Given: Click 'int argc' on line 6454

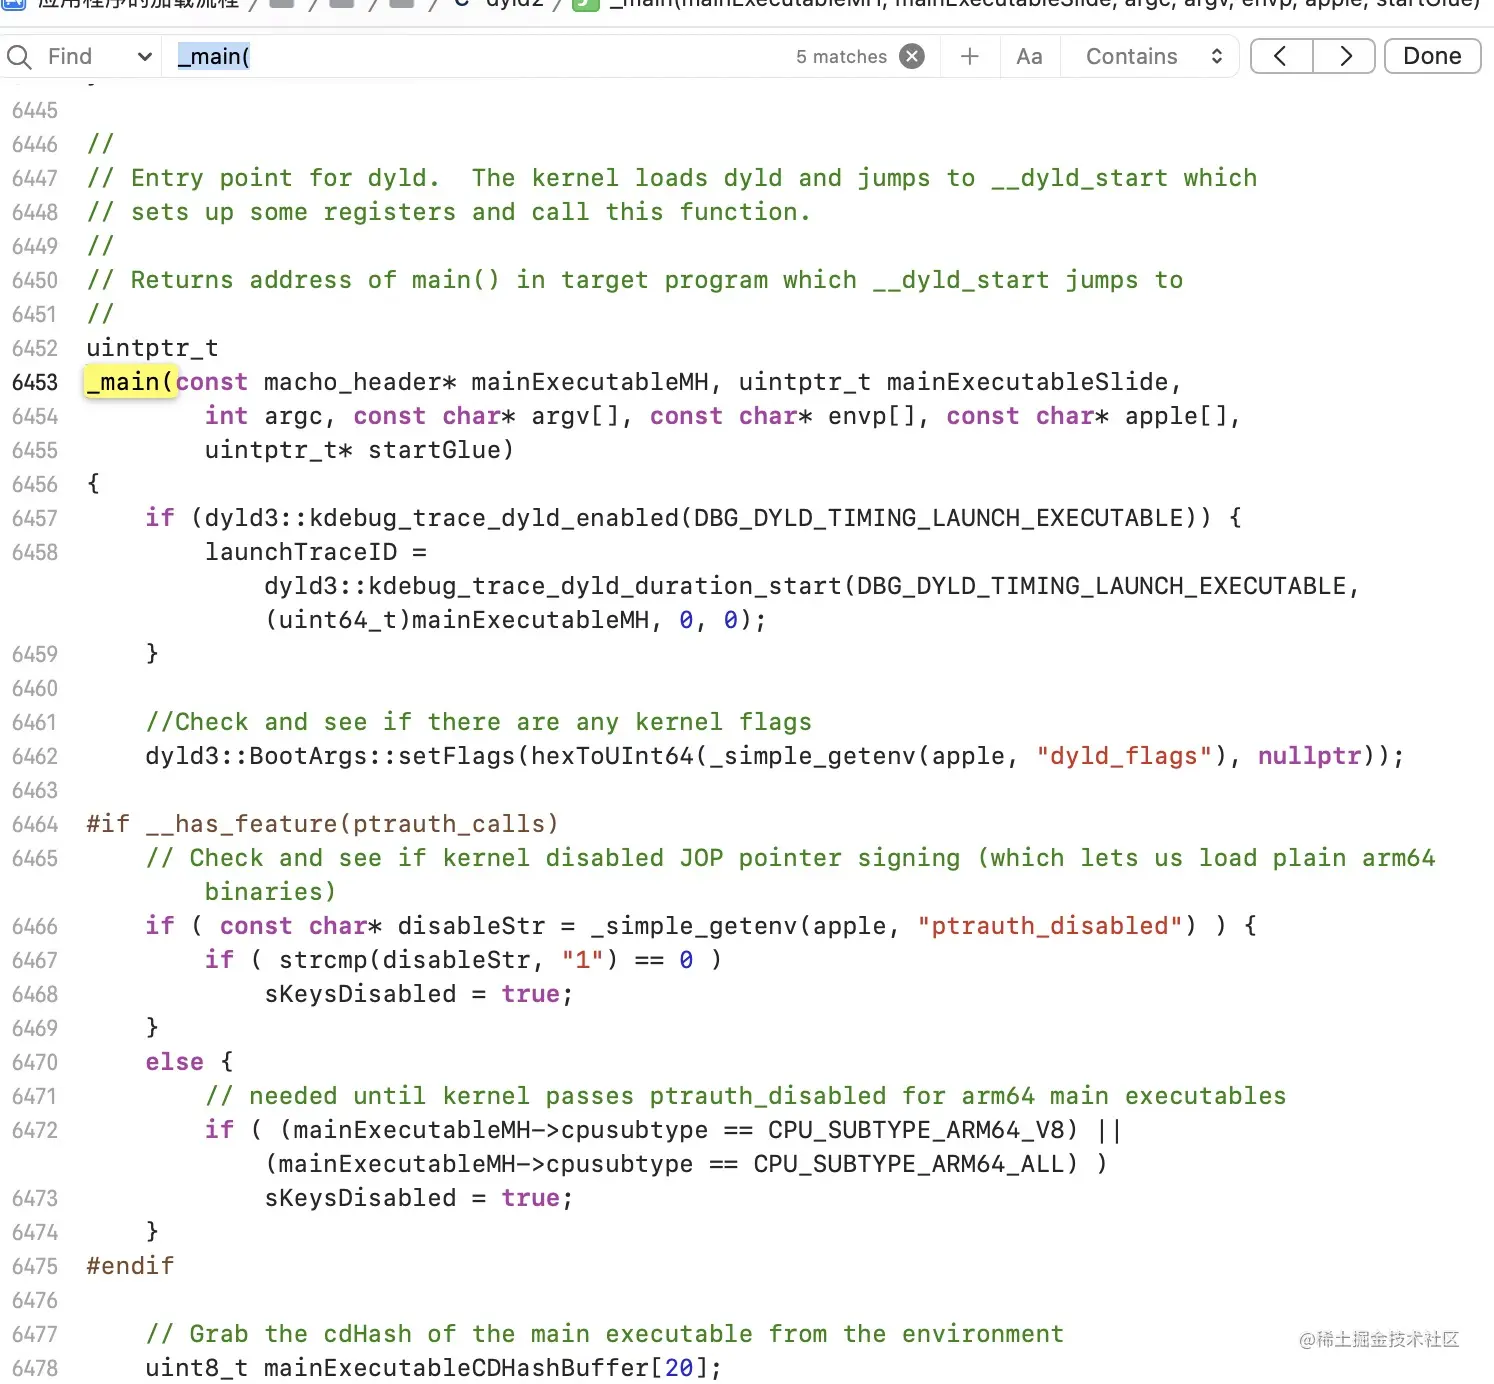Looking at the screenshot, I should (264, 416).
